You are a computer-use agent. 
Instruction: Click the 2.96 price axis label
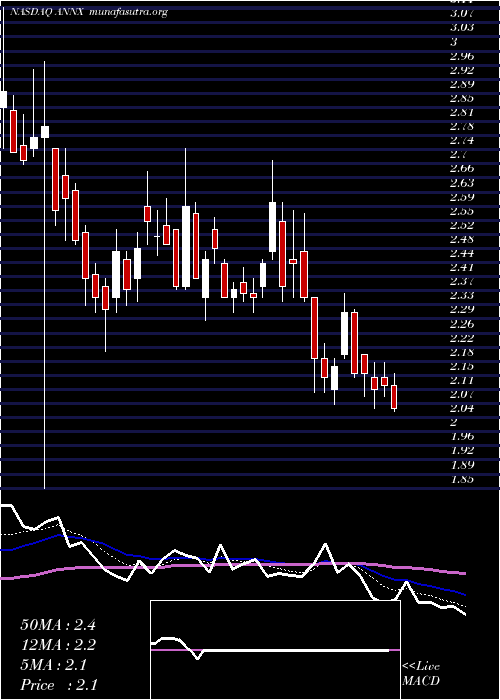(463, 56)
